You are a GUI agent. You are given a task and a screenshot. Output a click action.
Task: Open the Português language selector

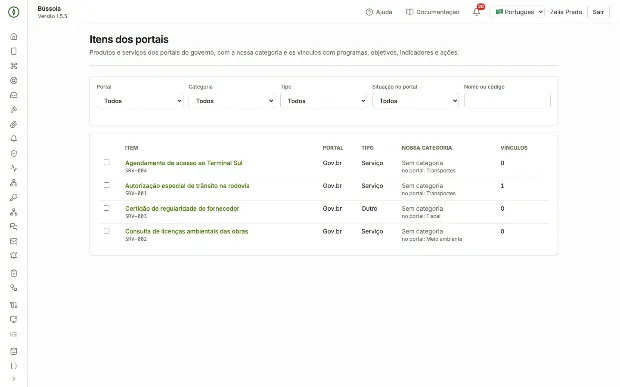click(517, 12)
